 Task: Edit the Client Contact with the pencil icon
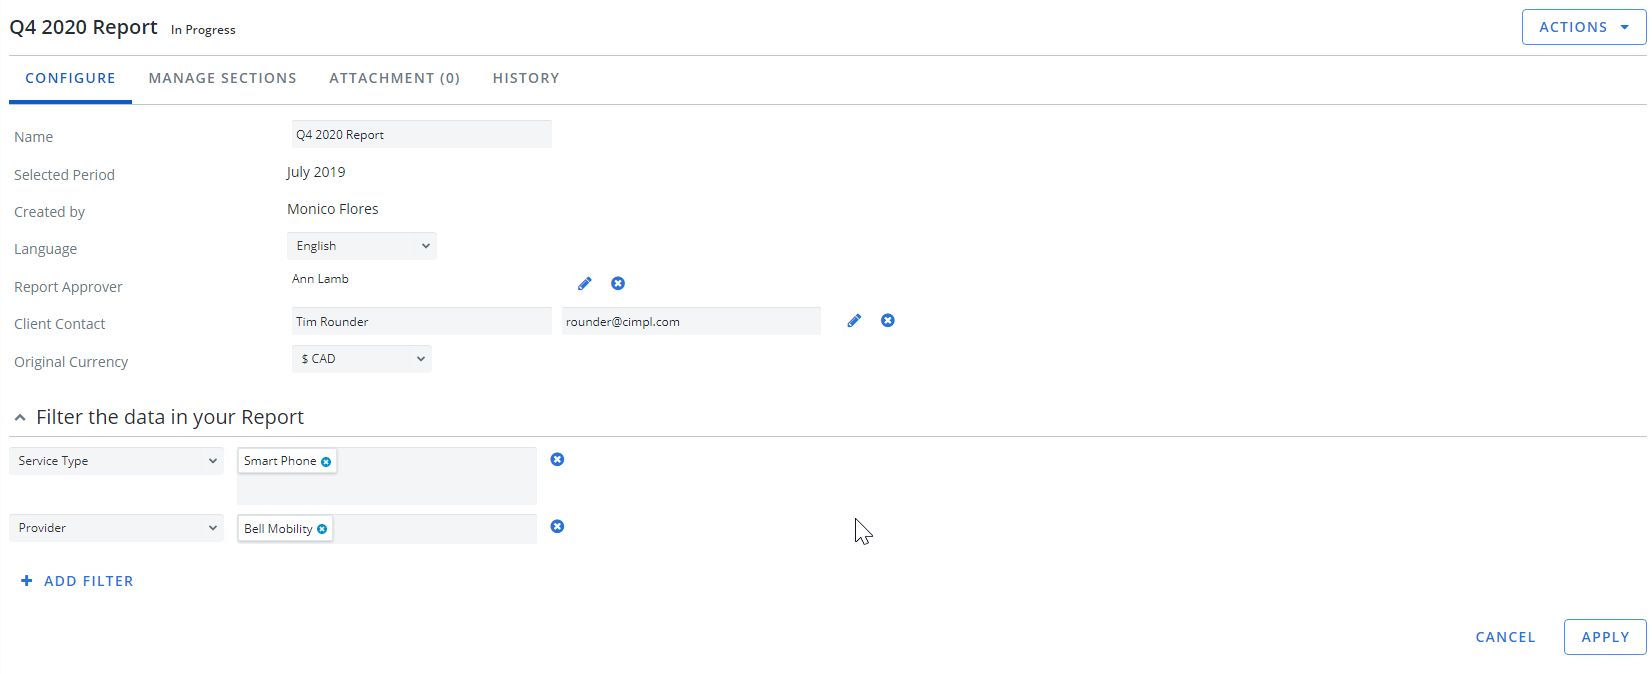click(x=854, y=321)
